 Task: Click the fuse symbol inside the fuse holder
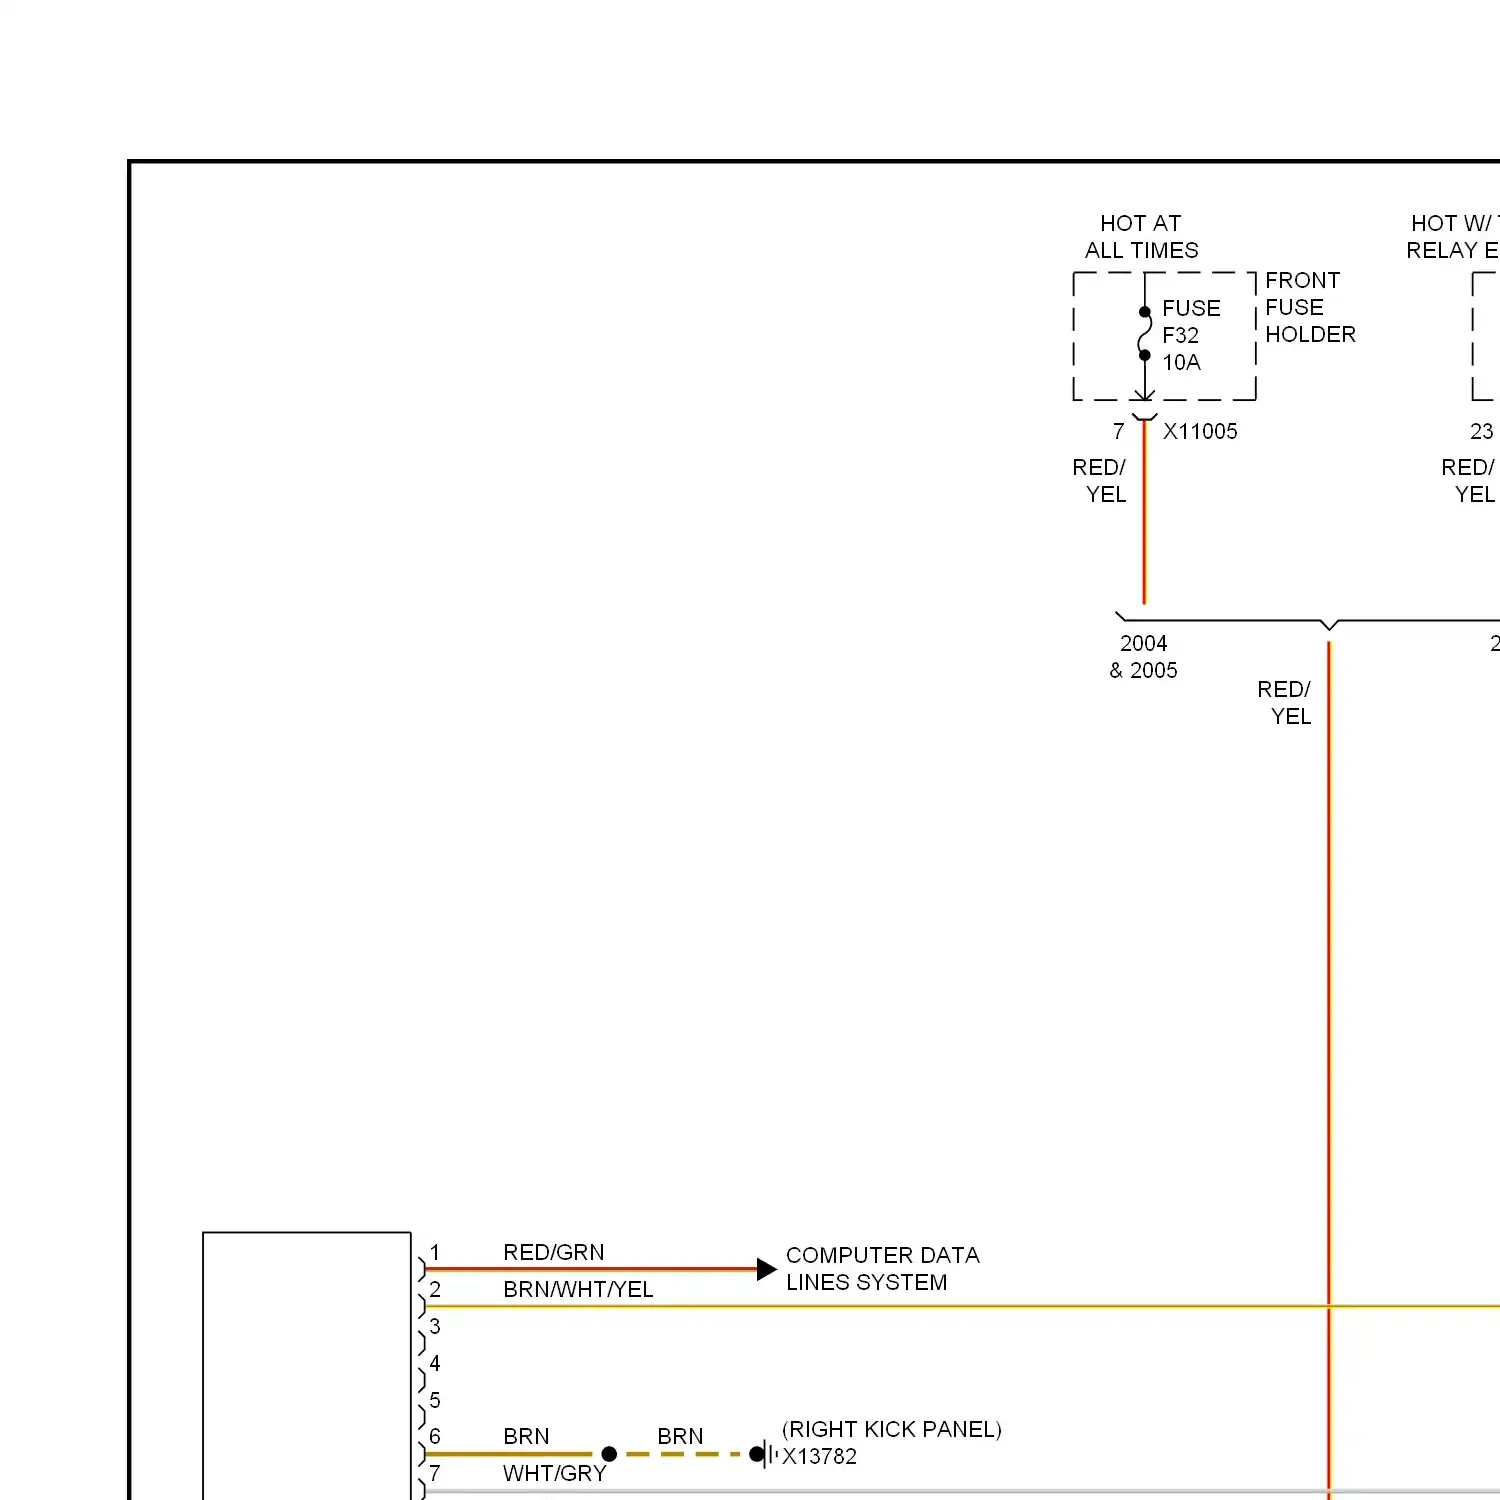point(1145,334)
